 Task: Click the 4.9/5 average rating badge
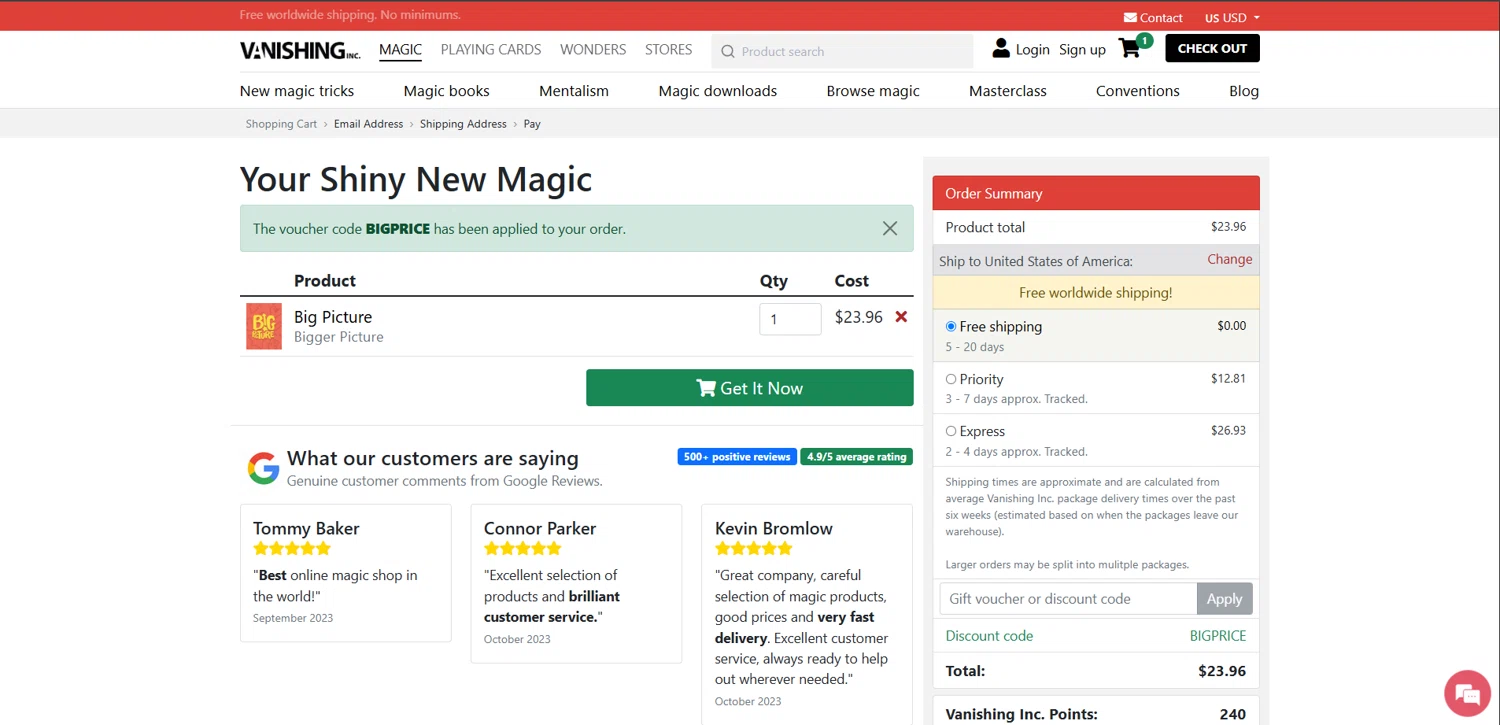[x=856, y=457]
